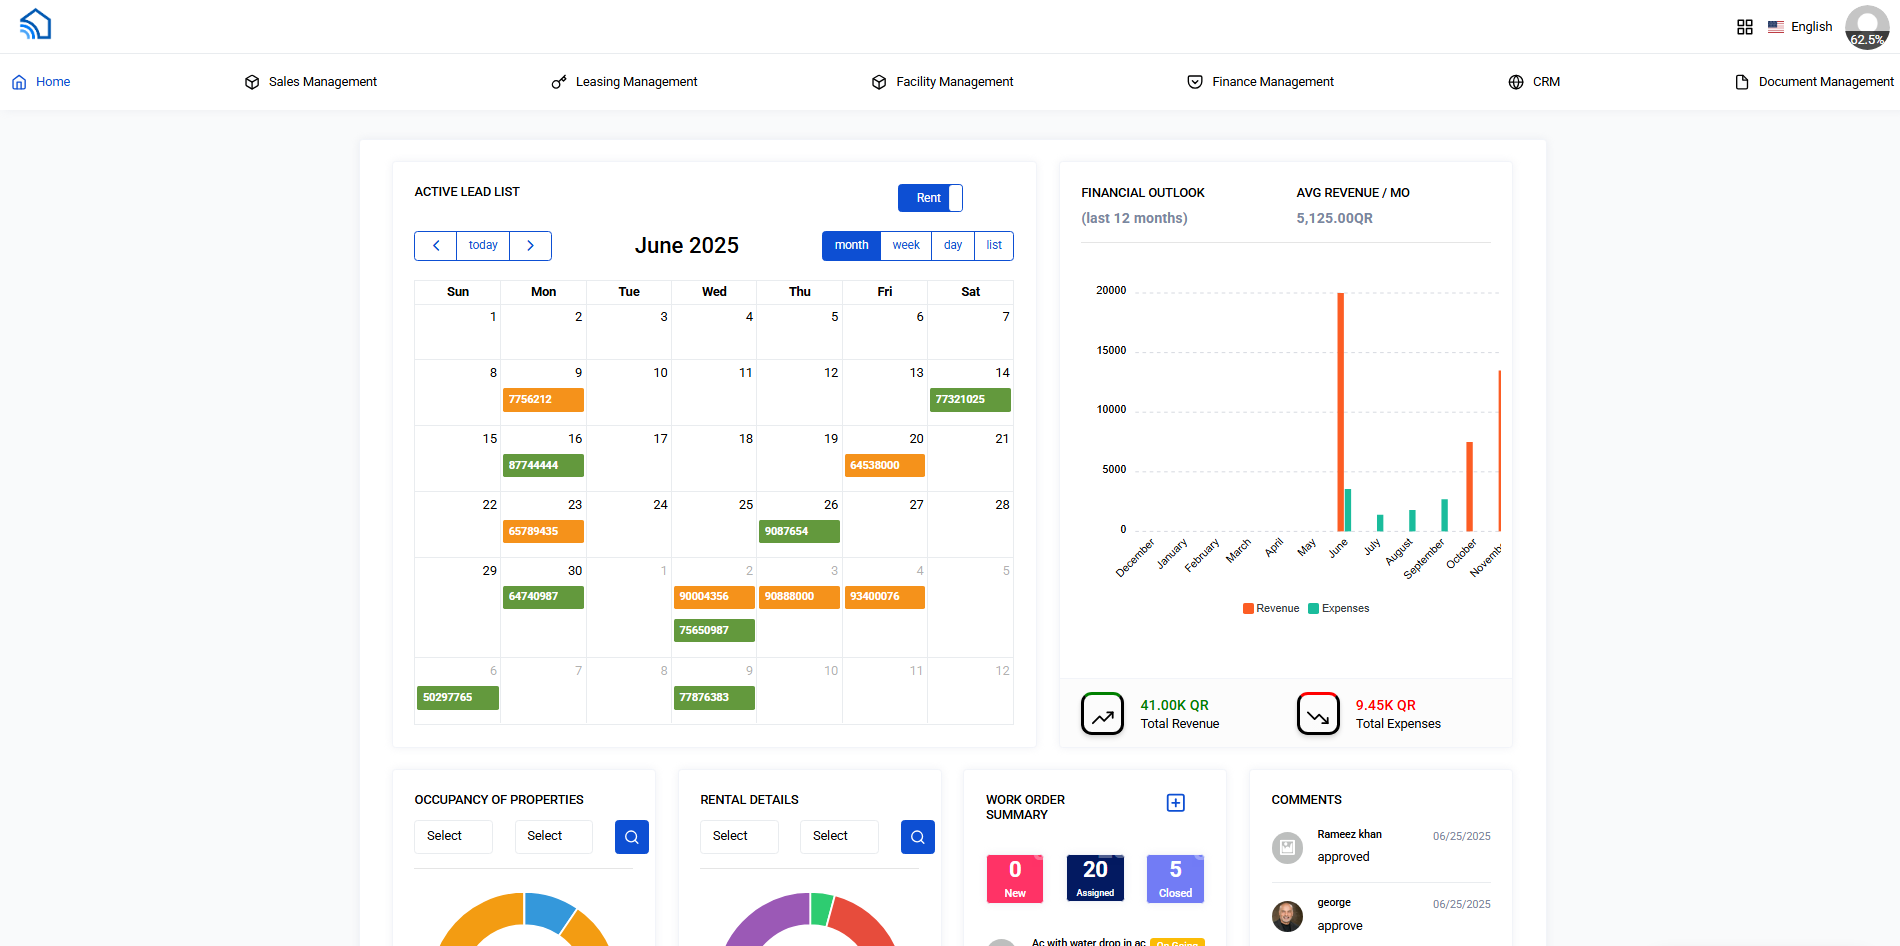Click the company logo icon
This screenshot has height=946, width=1900.
pyautogui.click(x=35, y=24)
